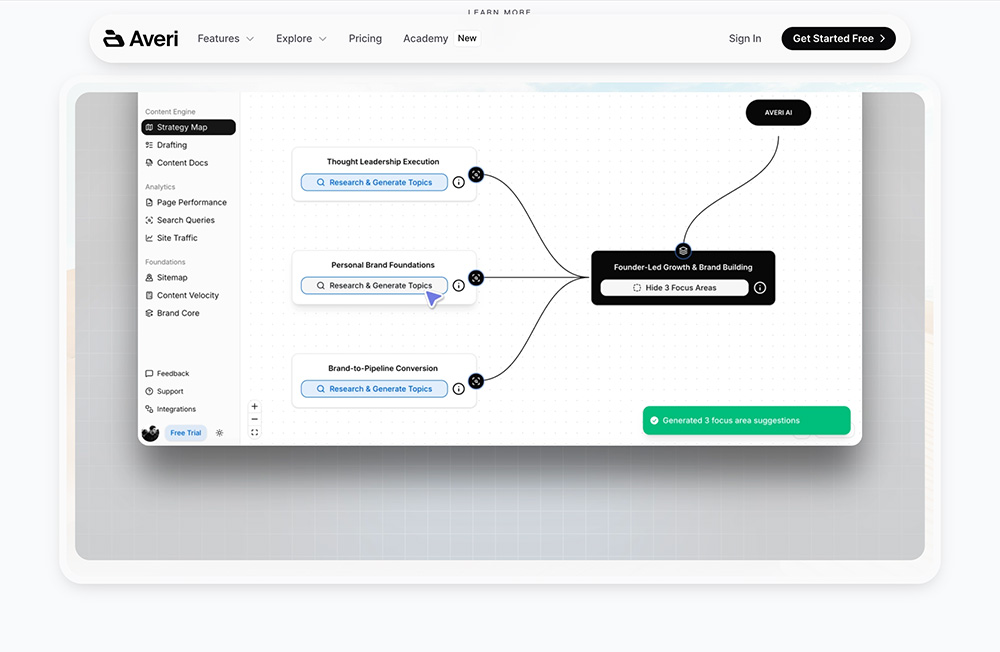Research & Generate Topics for Brand-to-Pipeline Conversion
This screenshot has width=1000, height=652.
(374, 389)
